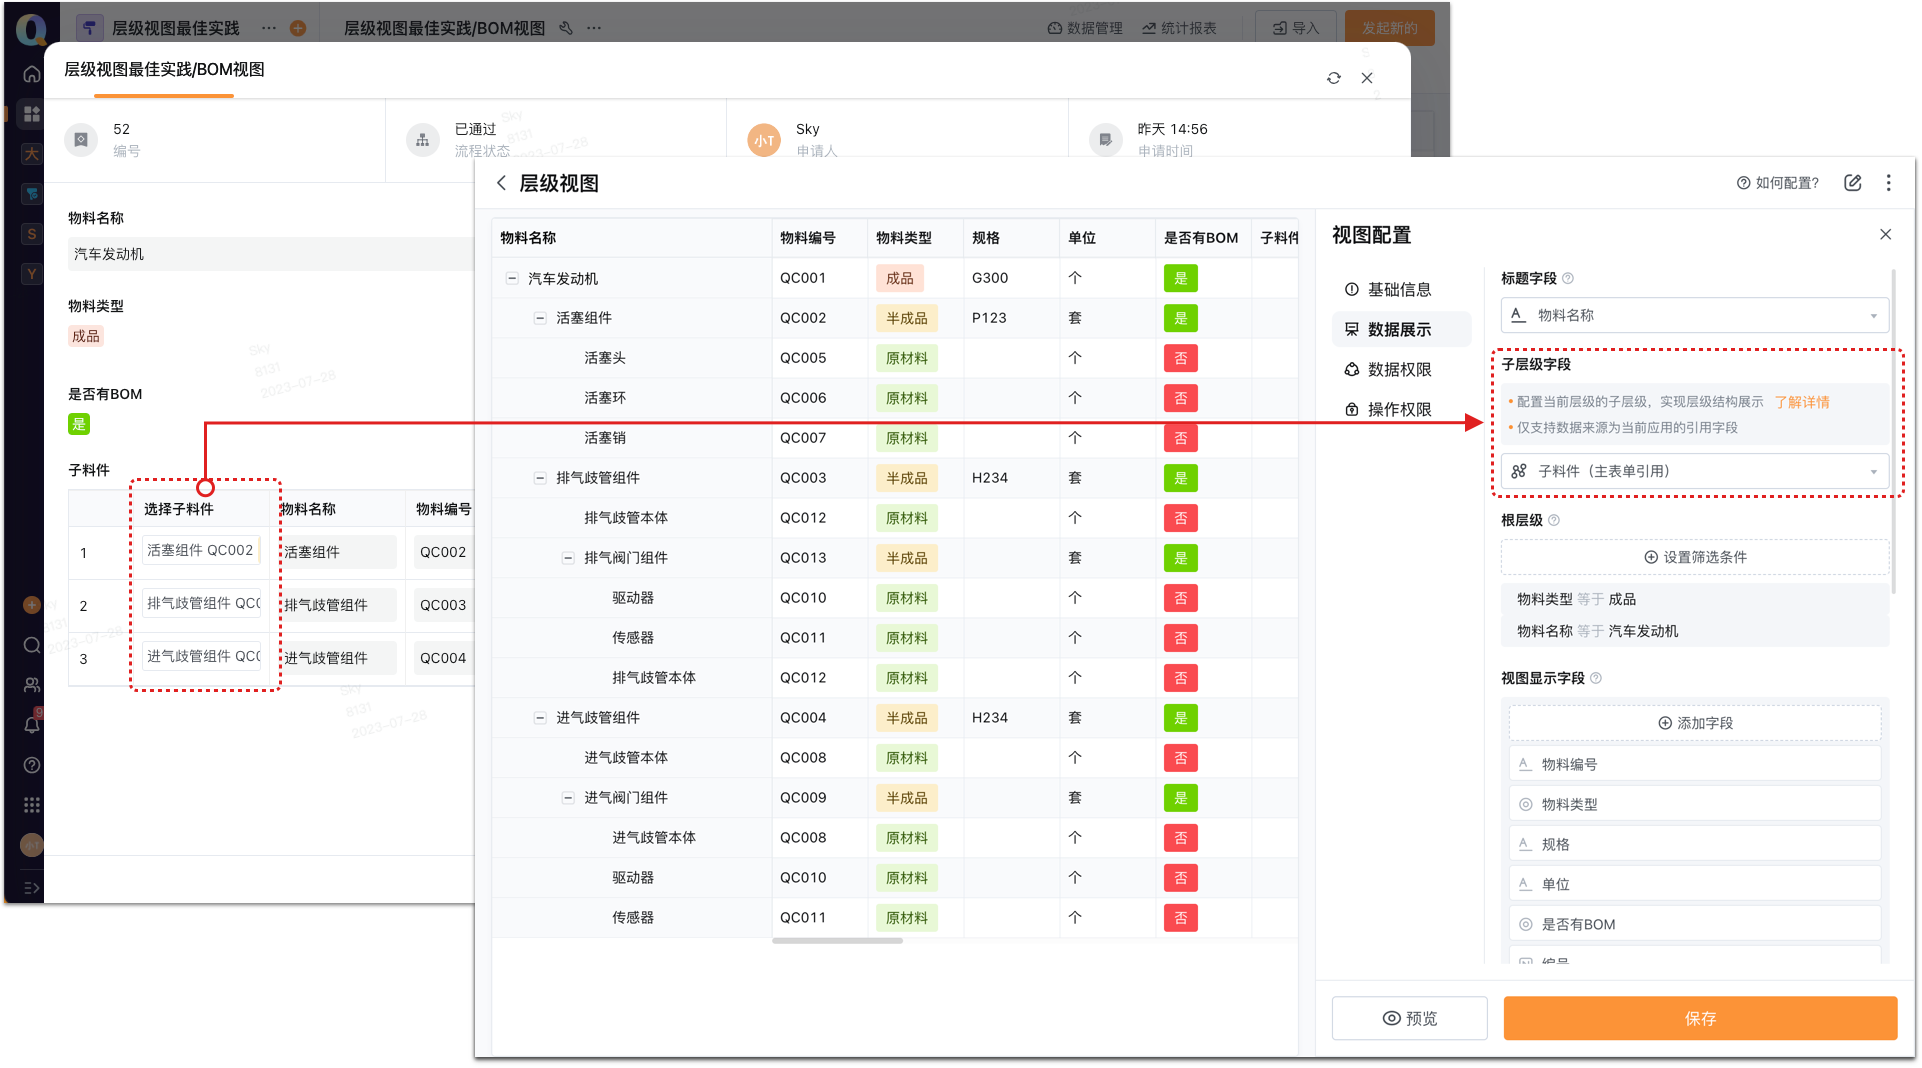Close the BOM record dialog
Screen dimensions: 1922x1068
point(1367,78)
